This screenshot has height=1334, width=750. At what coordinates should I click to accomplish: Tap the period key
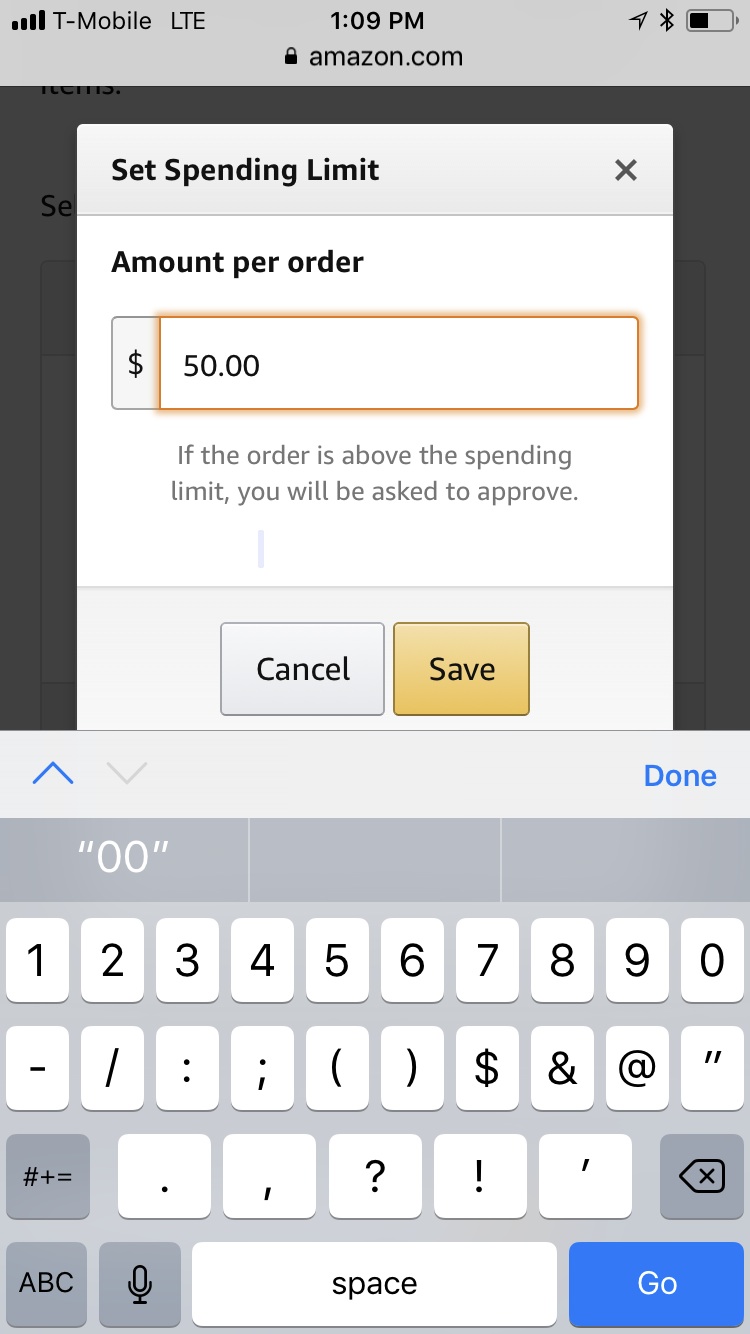[x=164, y=1176]
